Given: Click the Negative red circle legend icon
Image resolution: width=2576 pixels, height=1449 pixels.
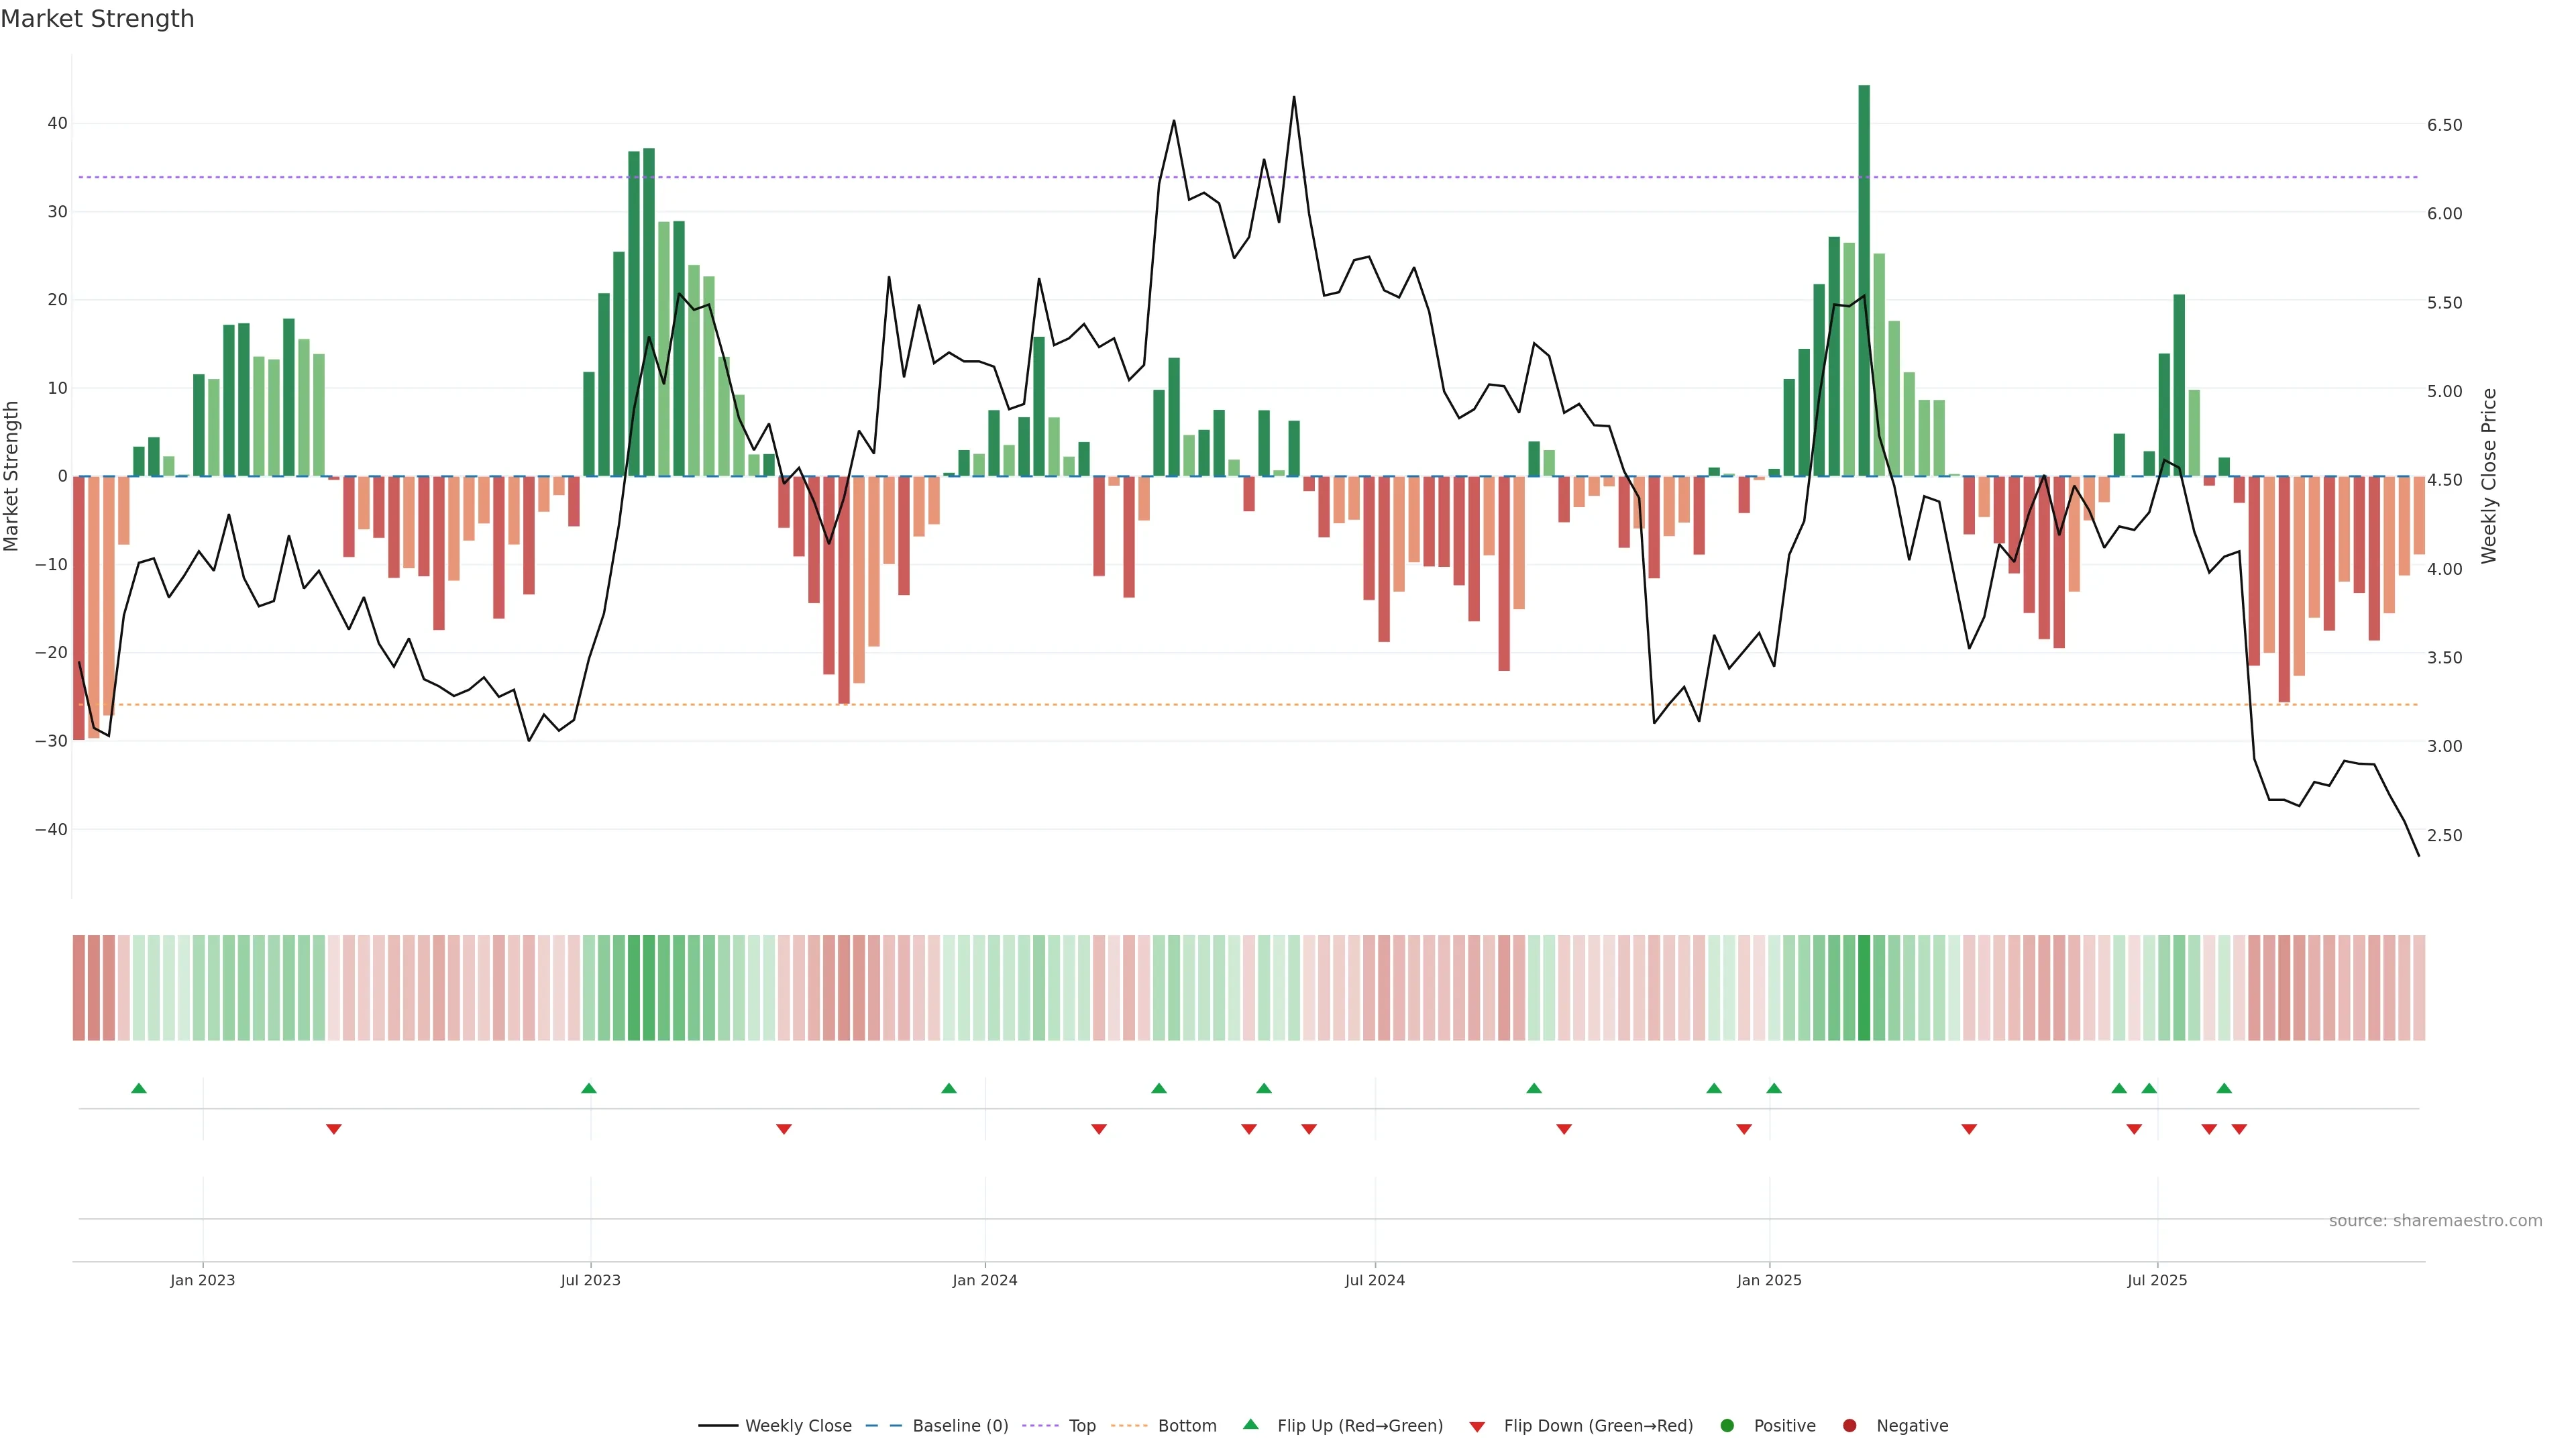Looking at the screenshot, I should (x=1849, y=1426).
